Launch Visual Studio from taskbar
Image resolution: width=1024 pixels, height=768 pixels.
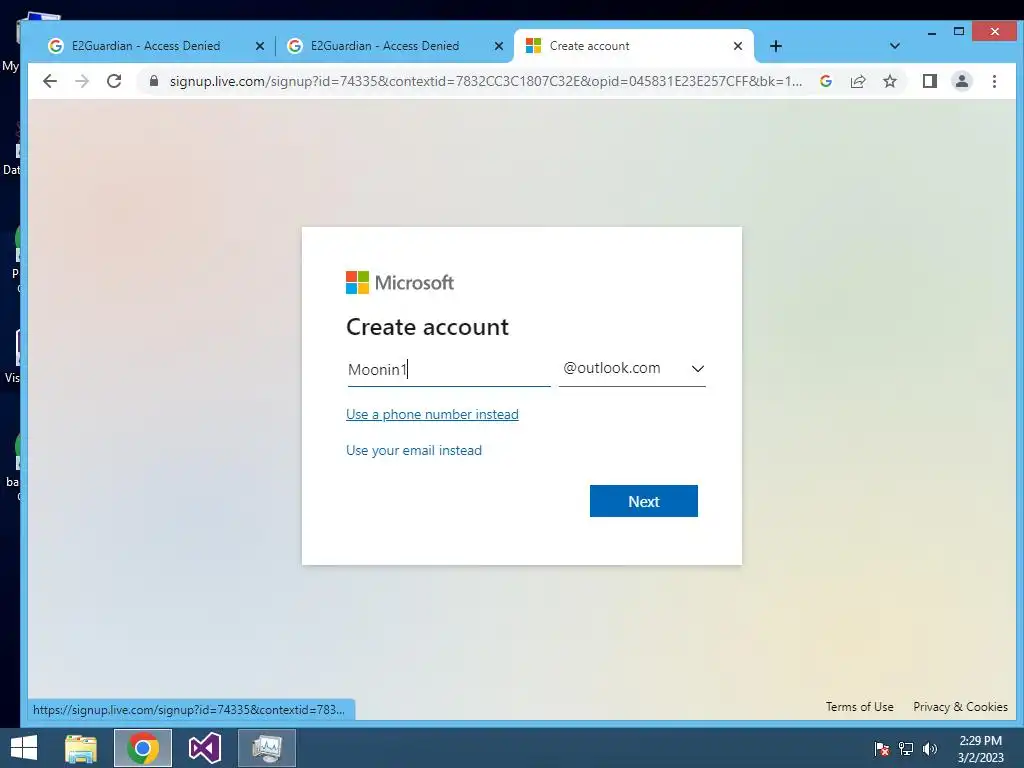(204, 748)
